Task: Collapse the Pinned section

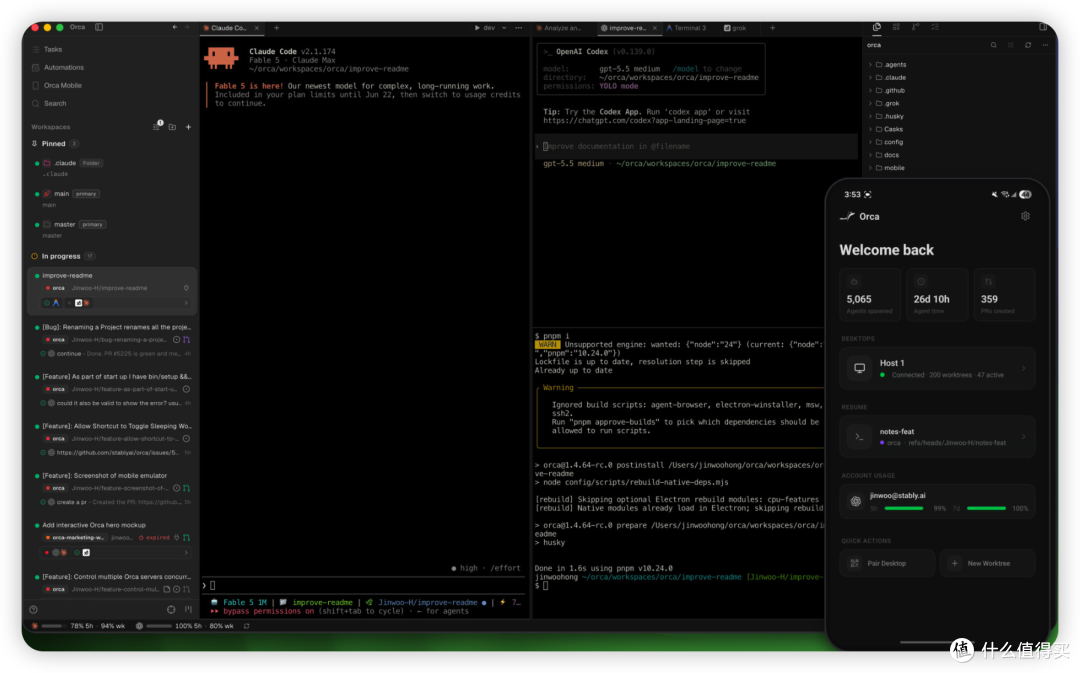Action: (54, 143)
